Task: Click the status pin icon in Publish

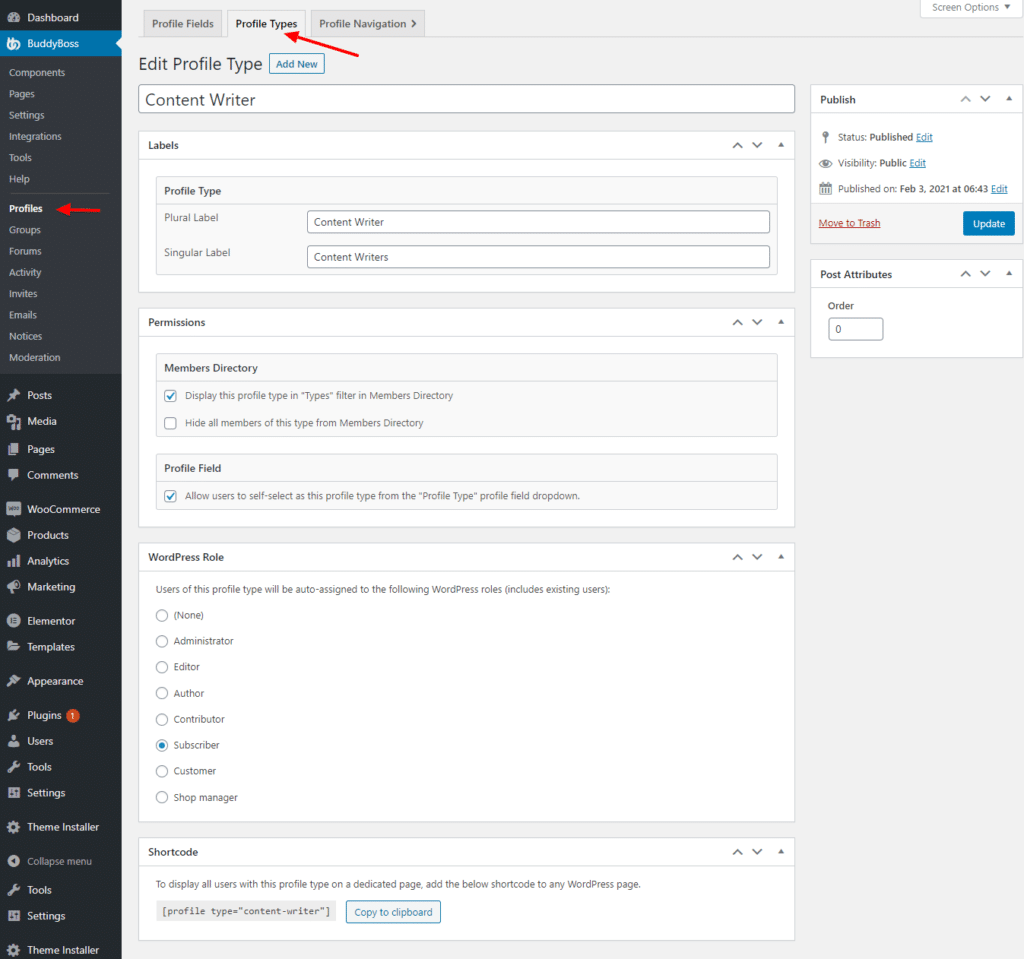Action: [825, 137]
